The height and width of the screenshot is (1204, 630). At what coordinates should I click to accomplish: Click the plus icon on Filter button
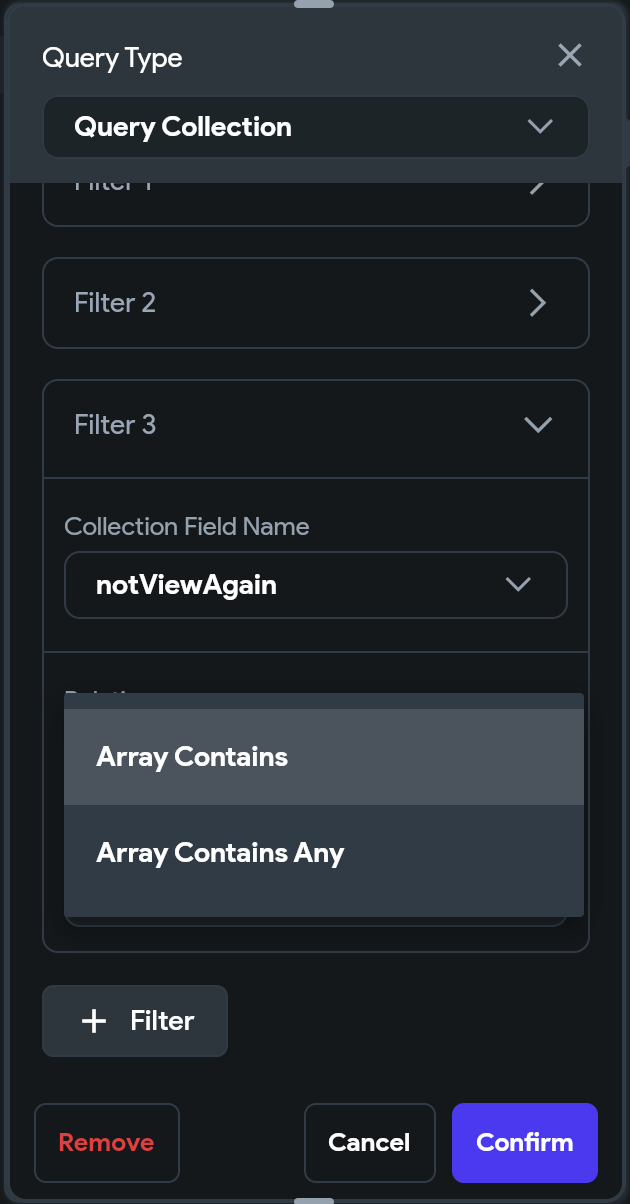pos(94,1021)
